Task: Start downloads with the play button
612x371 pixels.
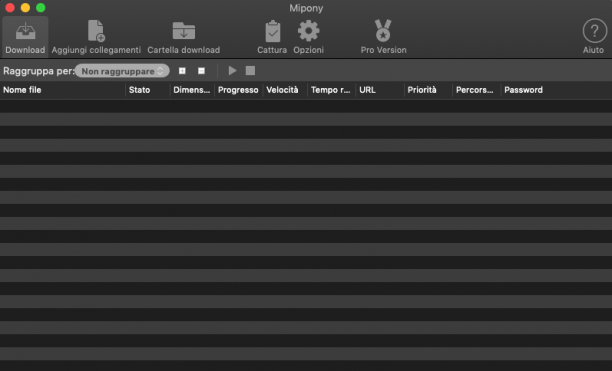Action: tap(232, 71)
